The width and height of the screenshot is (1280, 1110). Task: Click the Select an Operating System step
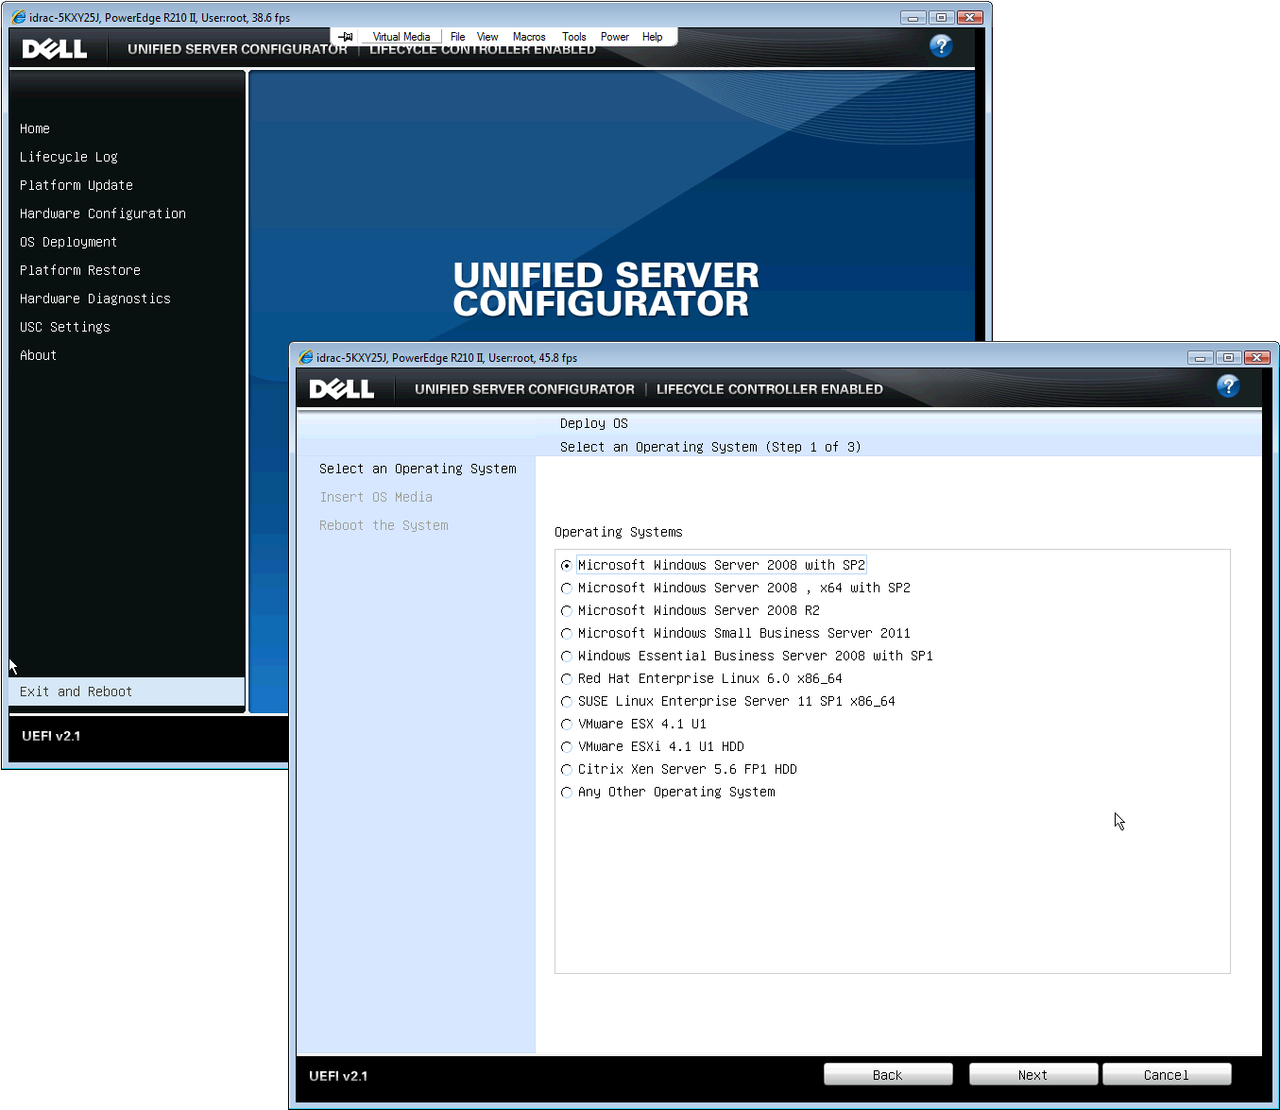click(x=418, y=469)
